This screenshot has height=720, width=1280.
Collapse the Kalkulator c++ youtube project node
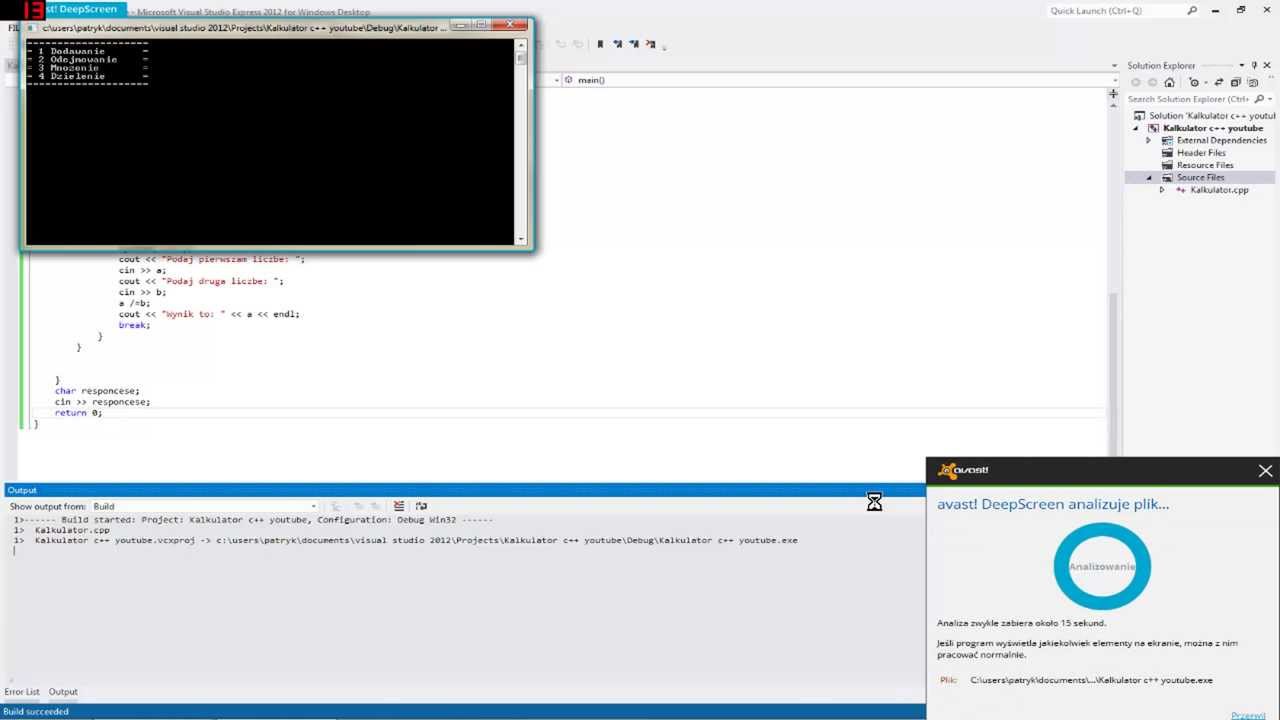coord(1135,128)
